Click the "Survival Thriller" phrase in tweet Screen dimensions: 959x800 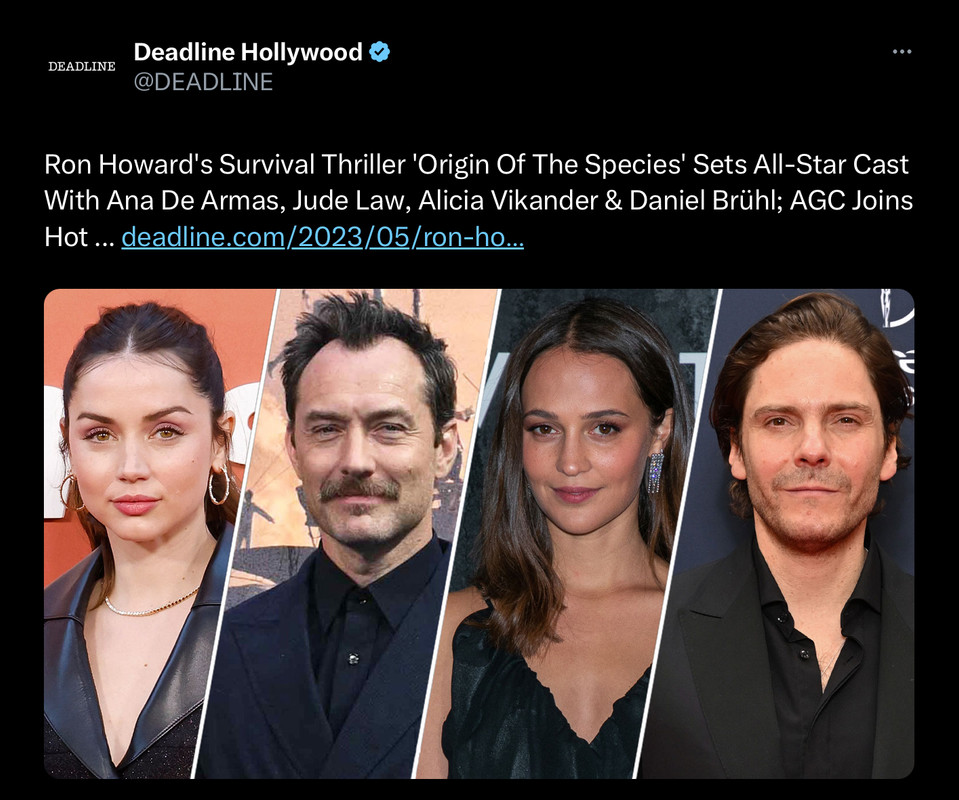pyautogui.click(x=313, y=165)
